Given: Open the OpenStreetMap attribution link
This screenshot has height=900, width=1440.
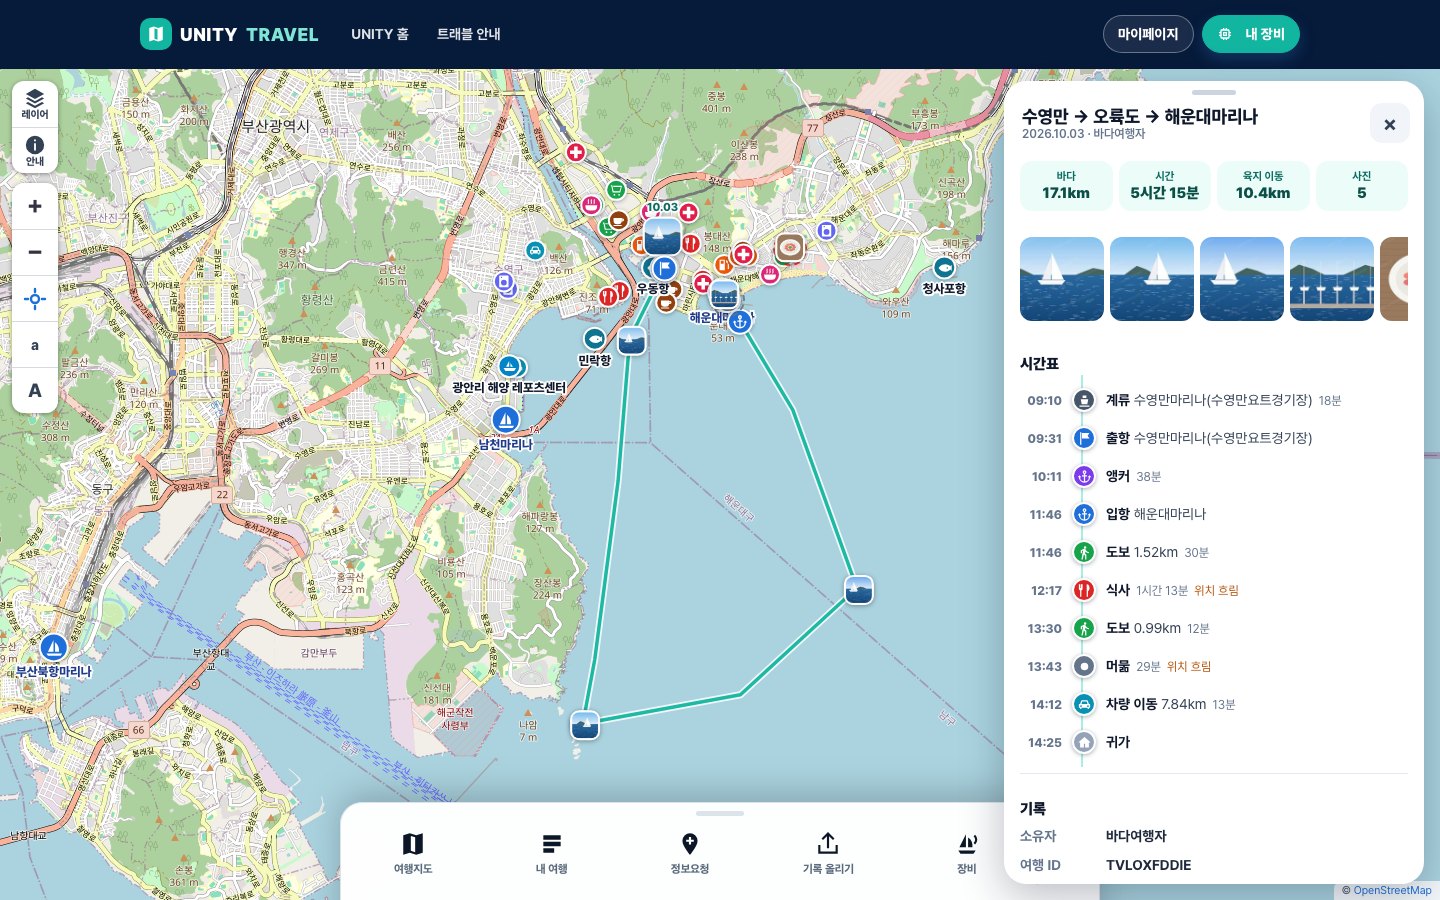Looking at the screenshot, I should [x=1392, y=890].
